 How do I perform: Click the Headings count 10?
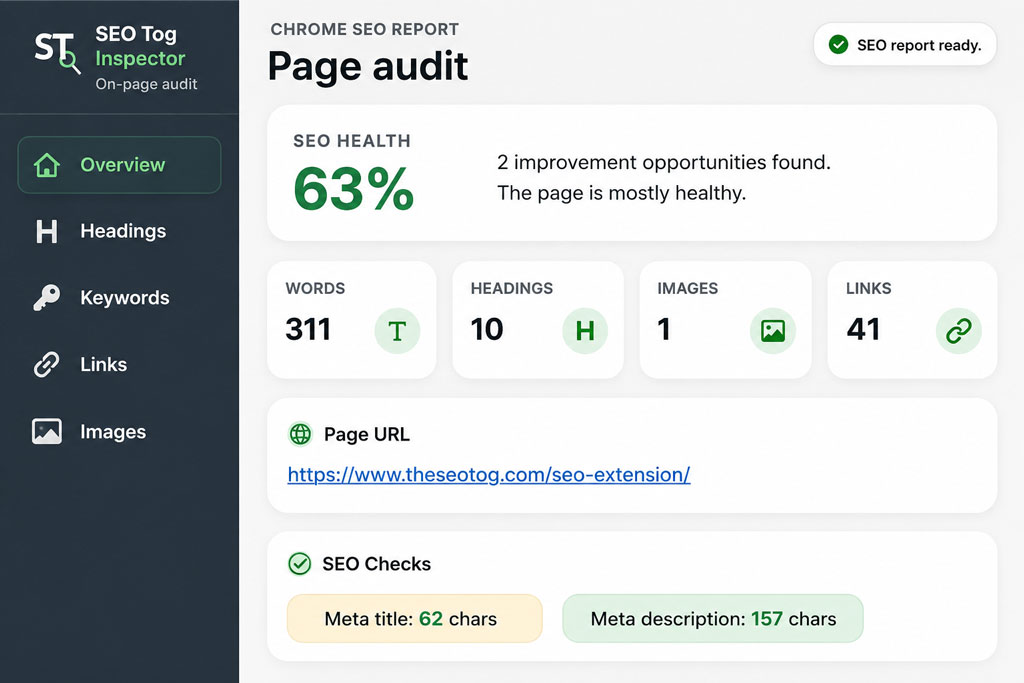coord(487,329)
